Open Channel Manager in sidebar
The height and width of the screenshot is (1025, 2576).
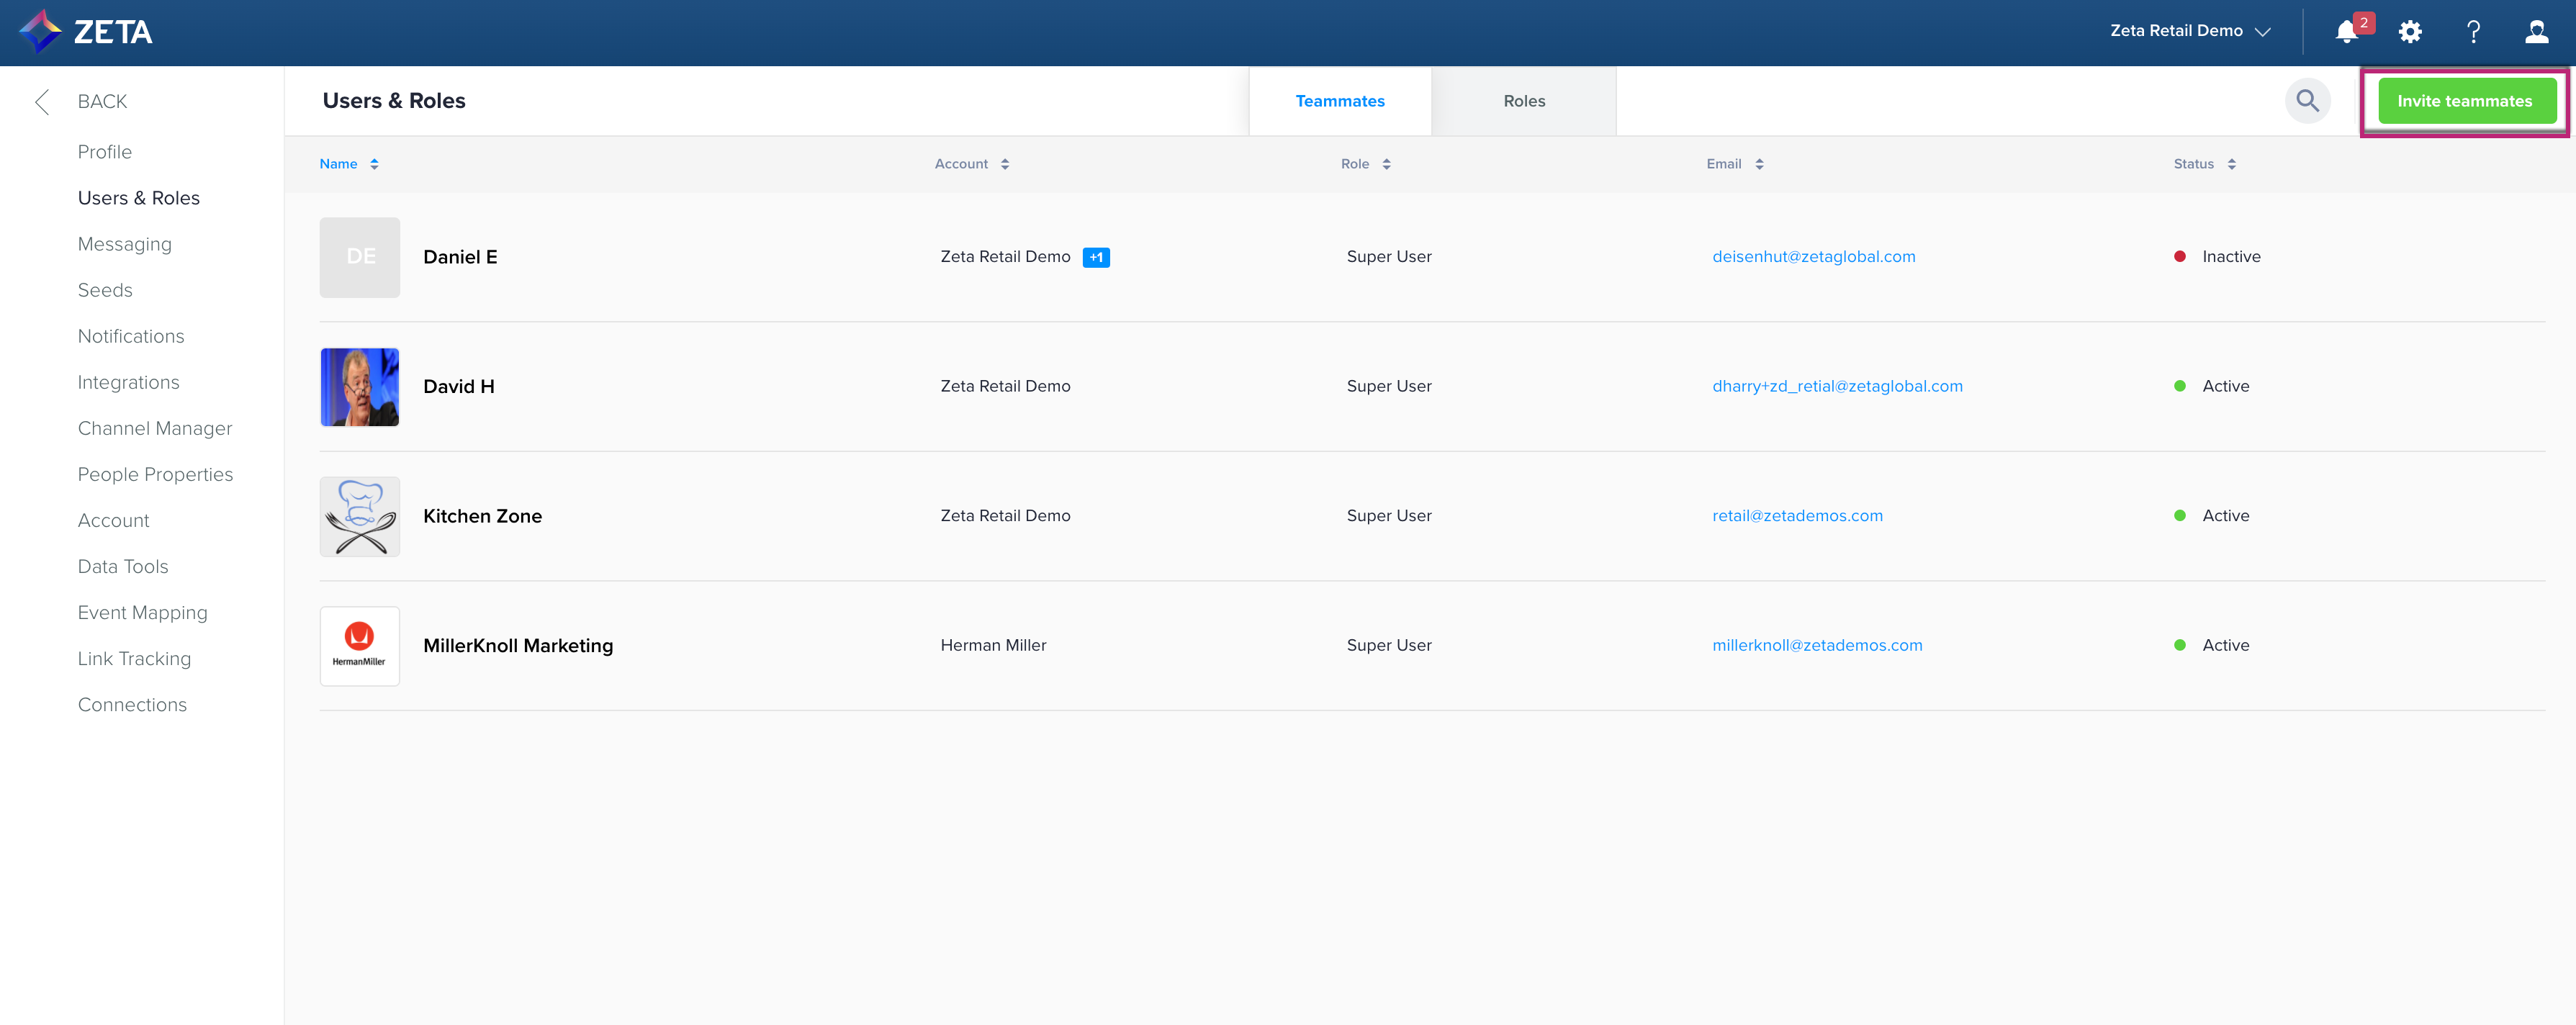[x=155, y=428]
